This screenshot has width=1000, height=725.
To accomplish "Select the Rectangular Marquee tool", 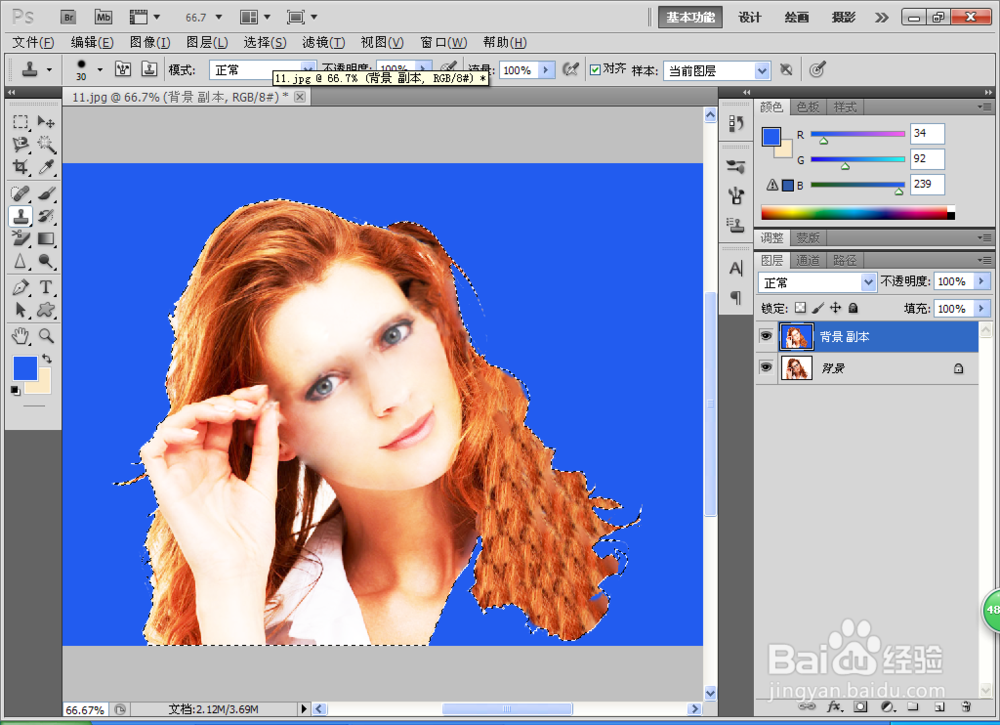I will click(x=20, y=121).
